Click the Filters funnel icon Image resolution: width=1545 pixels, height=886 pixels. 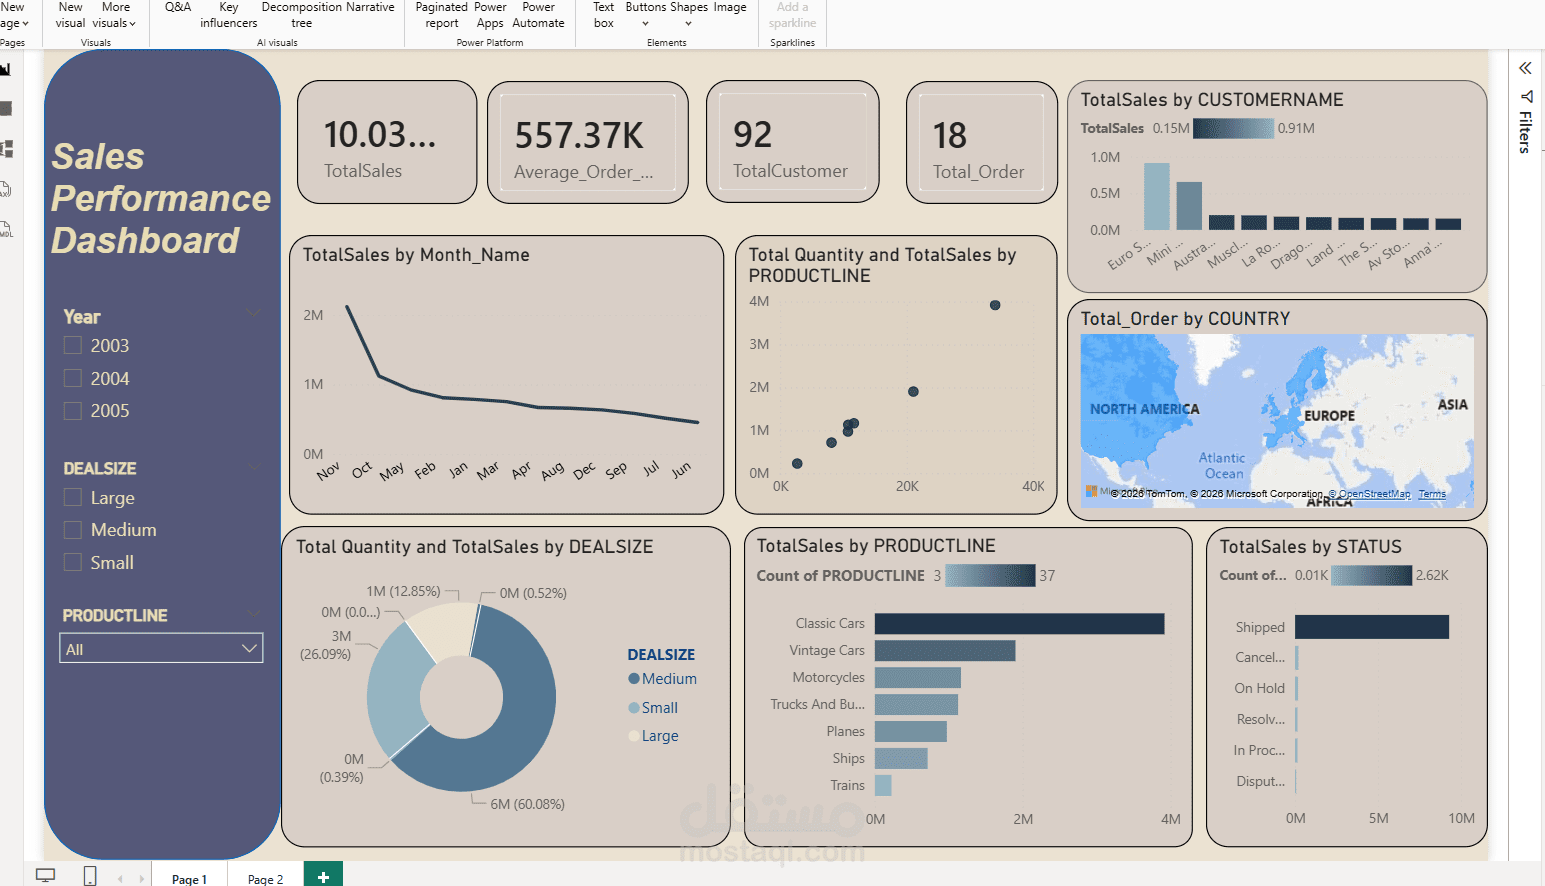(1526, 97)
